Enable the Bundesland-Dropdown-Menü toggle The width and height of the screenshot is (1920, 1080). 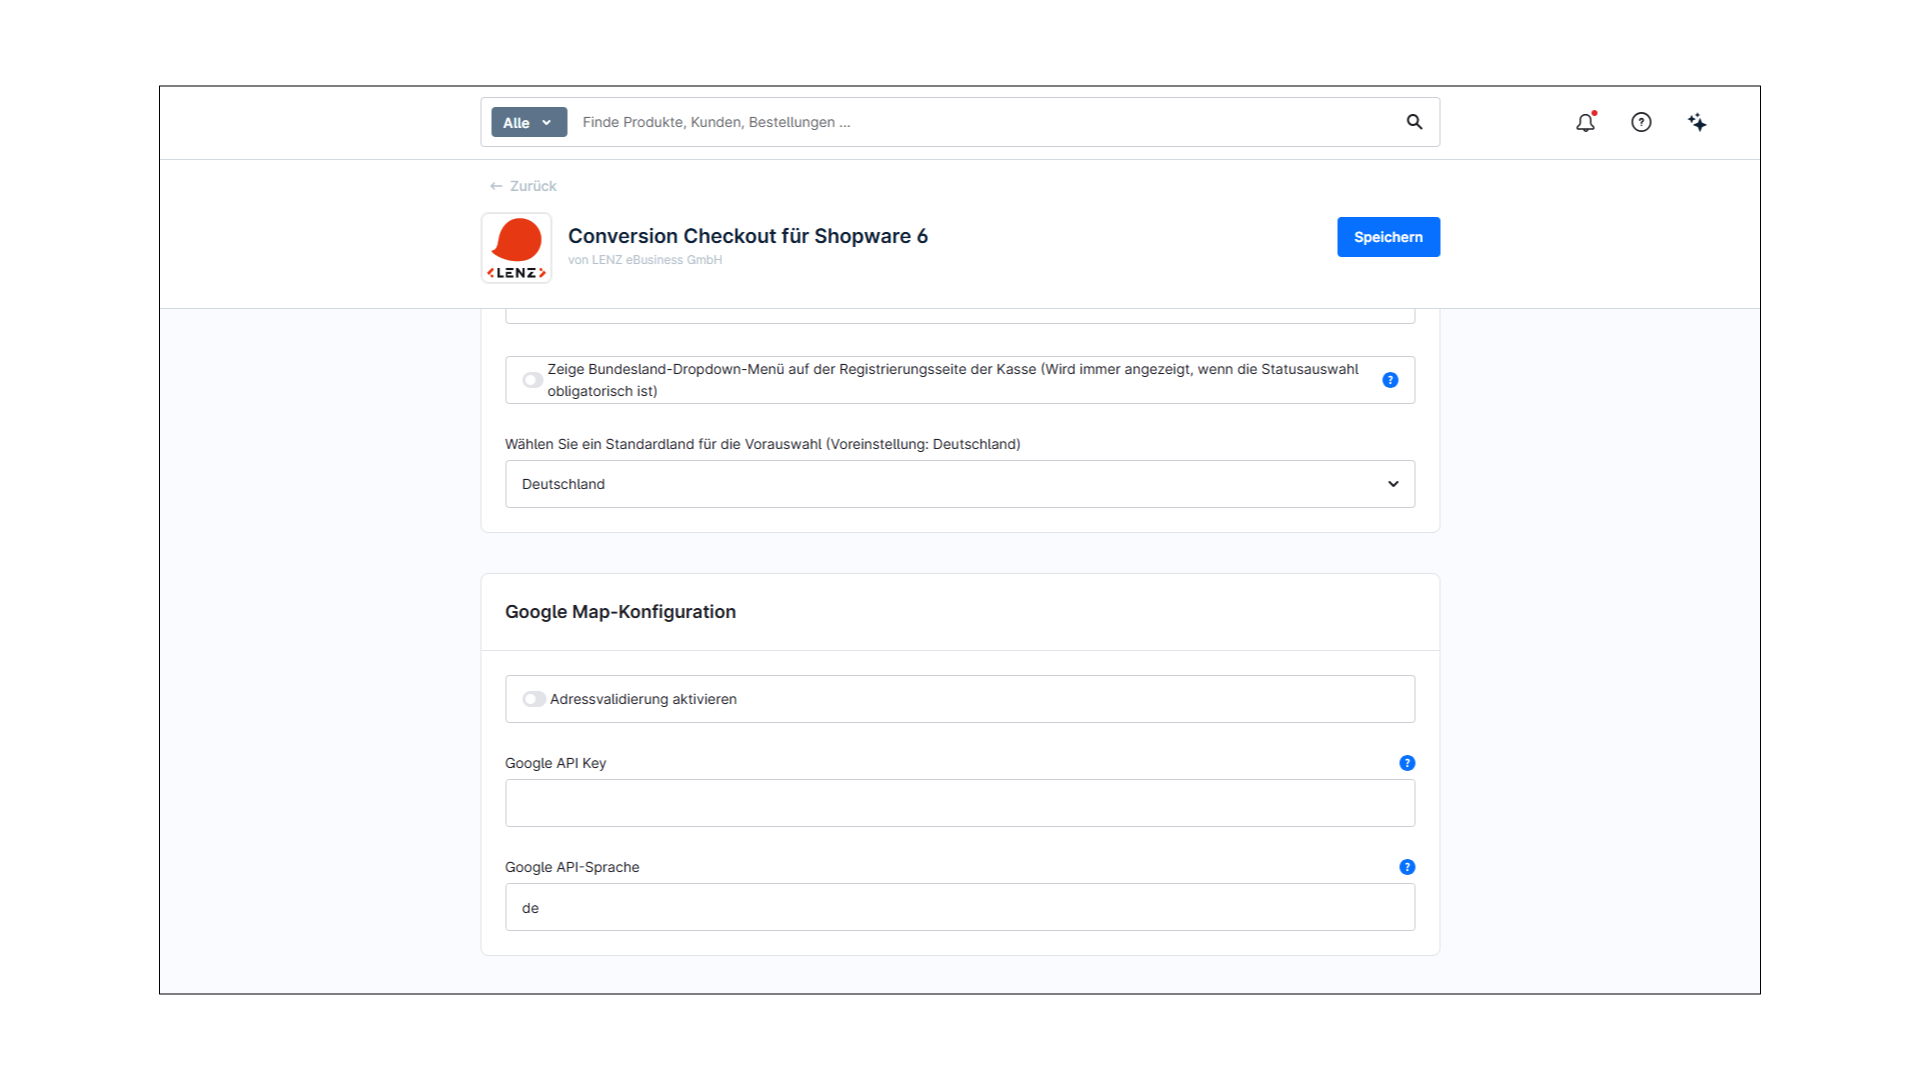click(x=532, y=380)
